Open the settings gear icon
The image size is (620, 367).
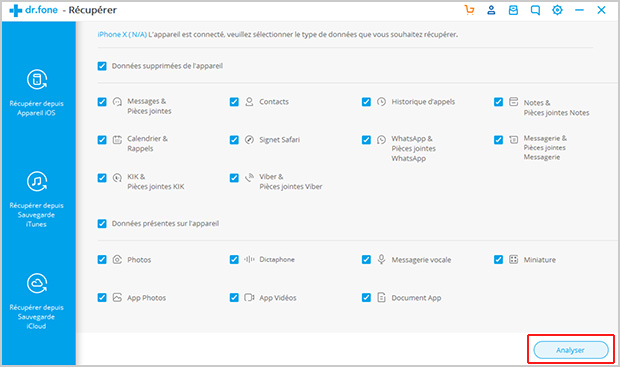pyautogui.click(x=557, y=10)
